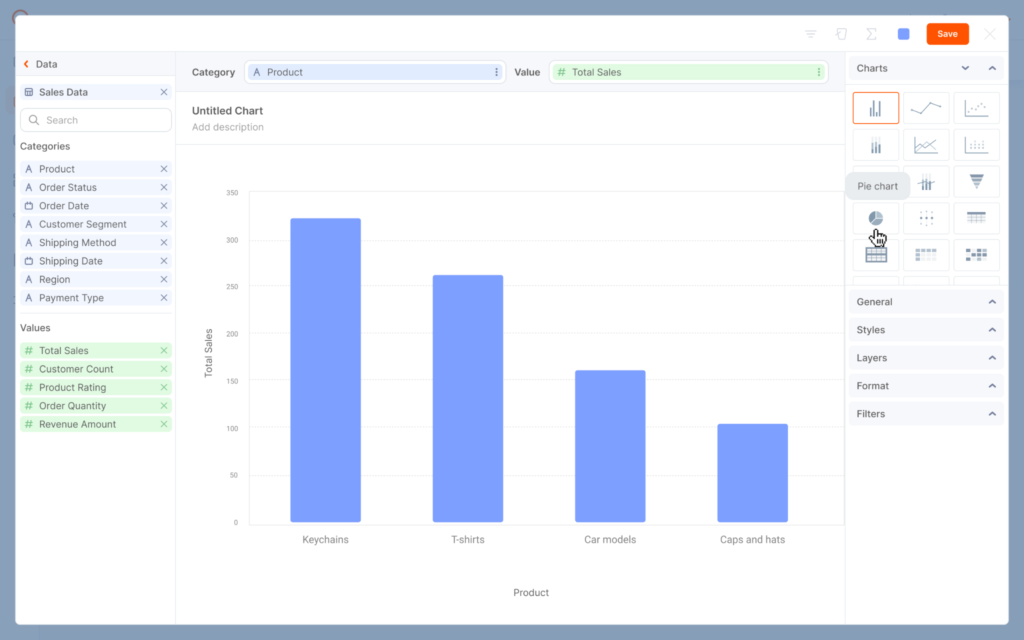Click the T-shirts bar in chart
This screenshot has width=1024, height=640.
pos(468,398)
